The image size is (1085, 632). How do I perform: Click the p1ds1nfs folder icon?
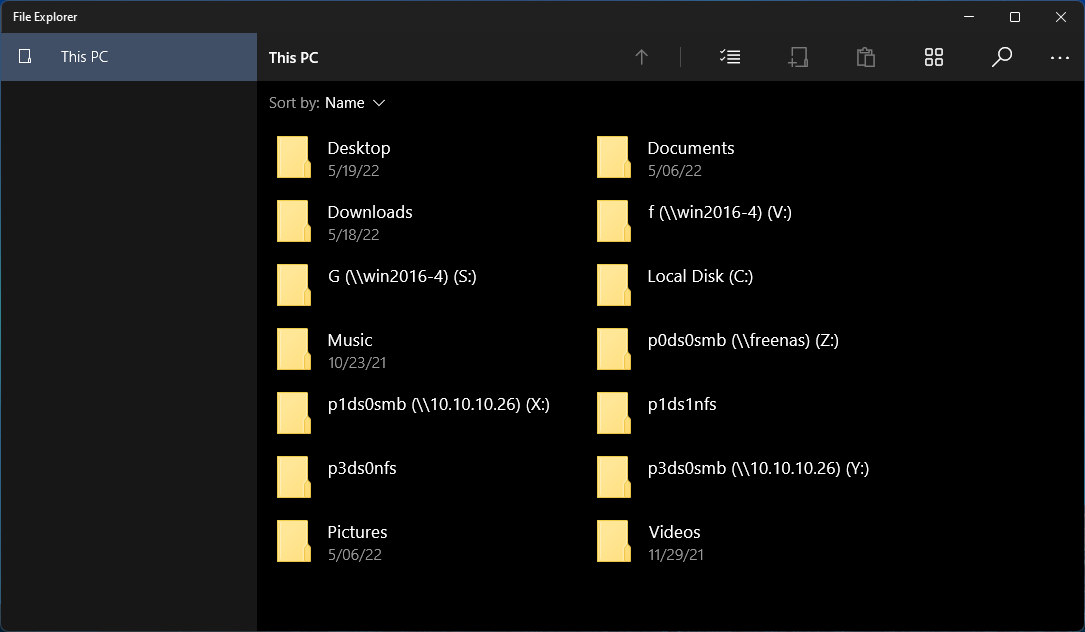[x=614, y=413]
